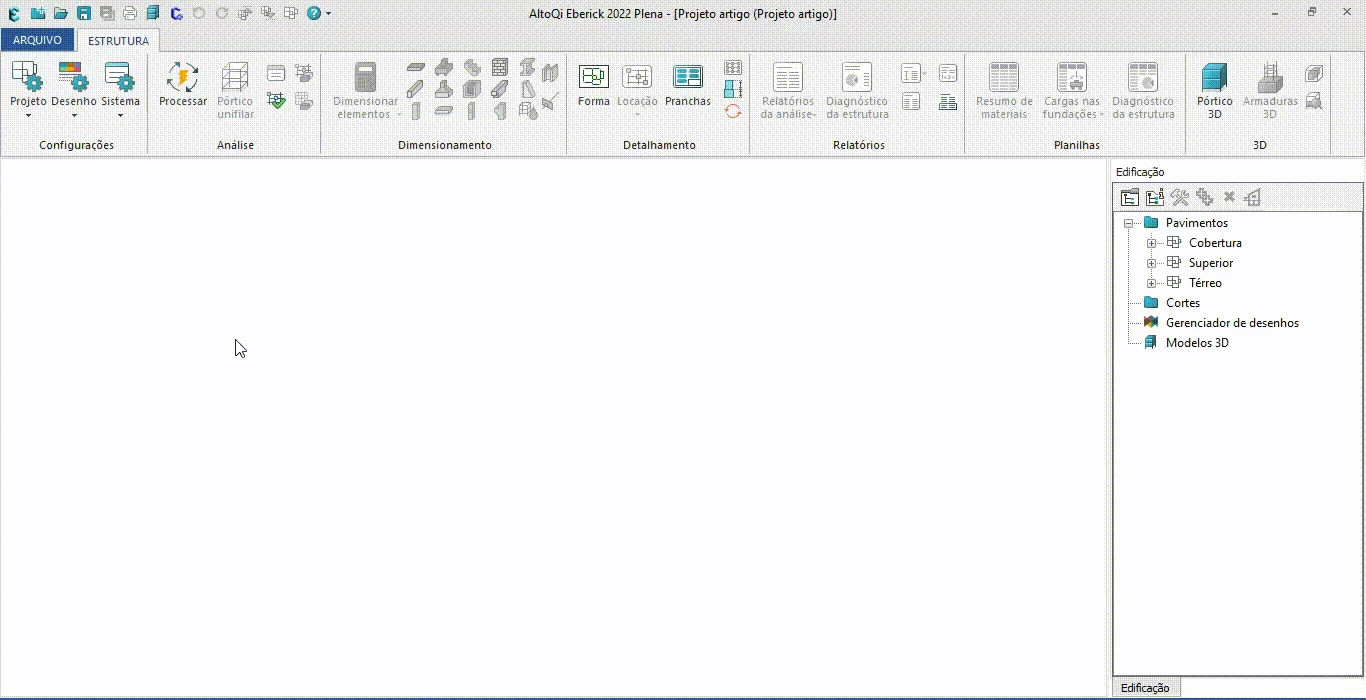
Task: Click the print icon in quick access toolbar
Action: pyautogui.click(x=130, y=14)
